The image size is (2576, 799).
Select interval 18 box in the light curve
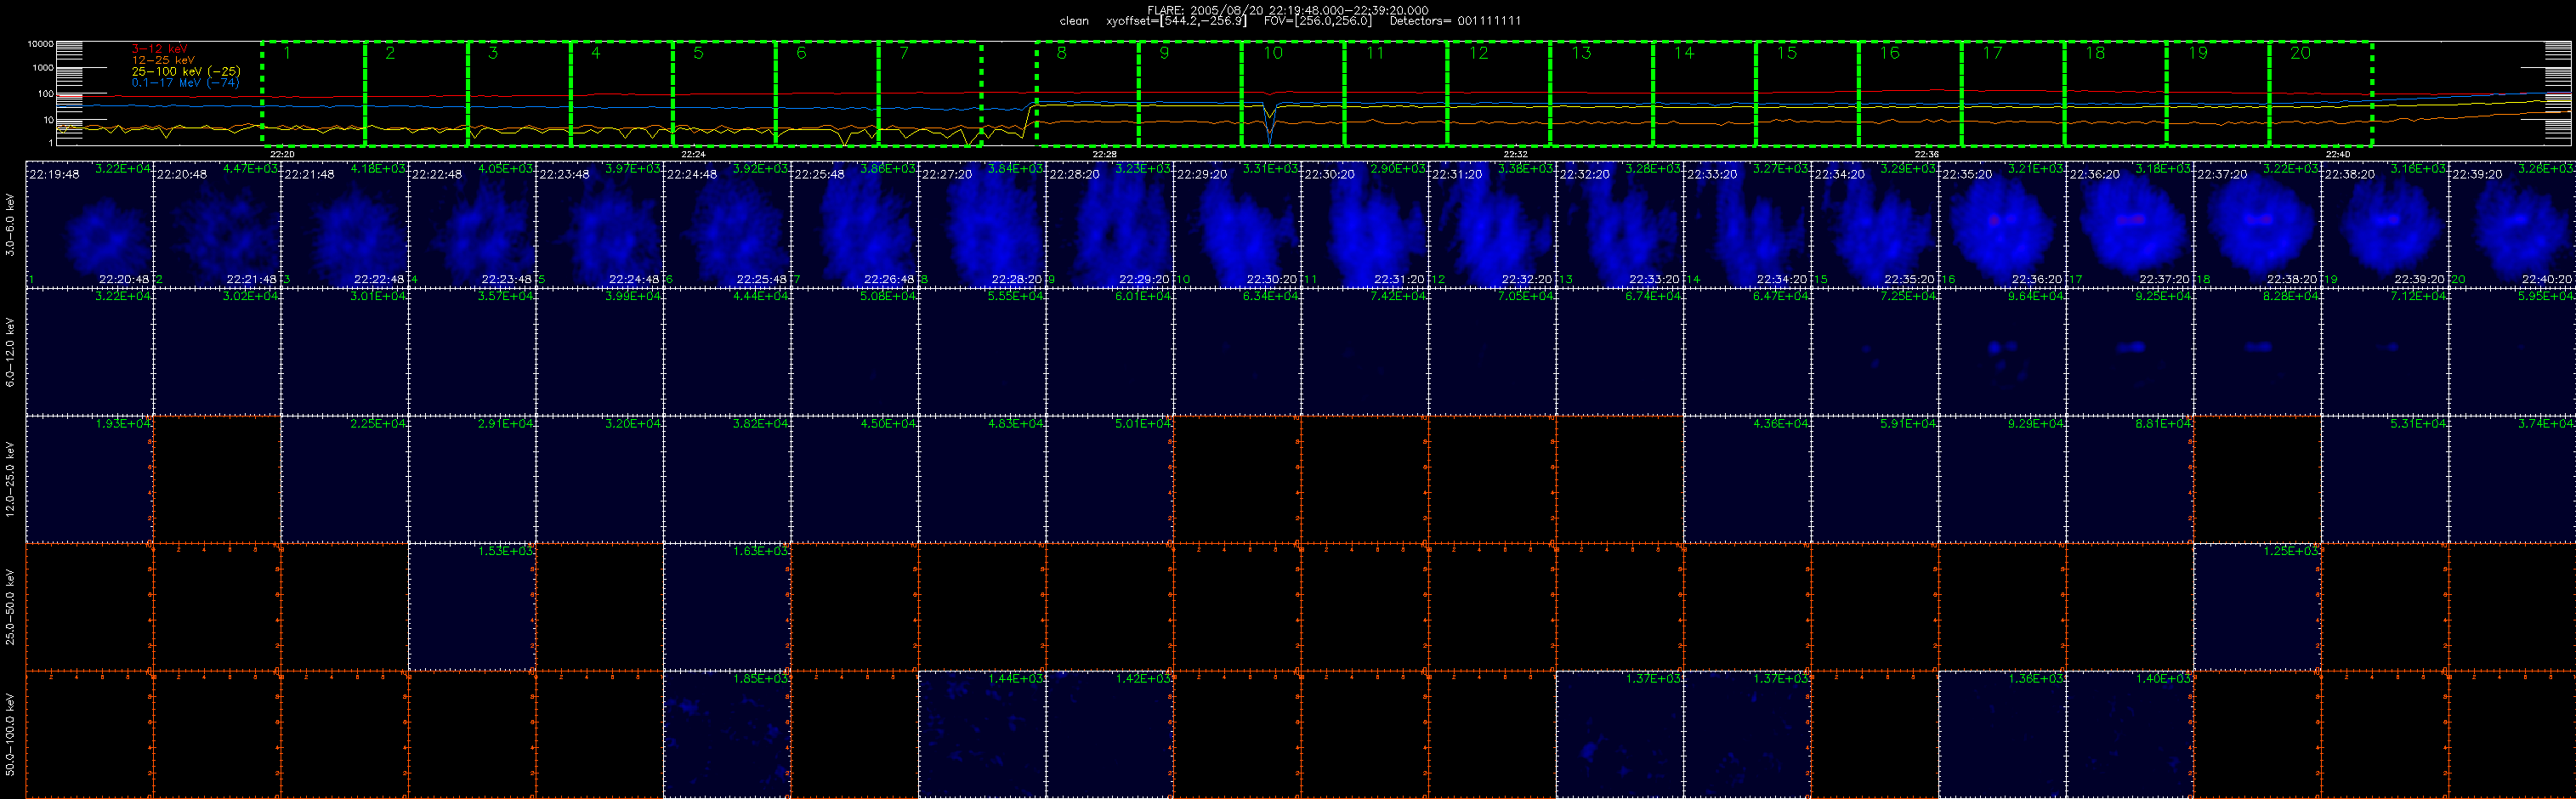(x=2116, y=94)
